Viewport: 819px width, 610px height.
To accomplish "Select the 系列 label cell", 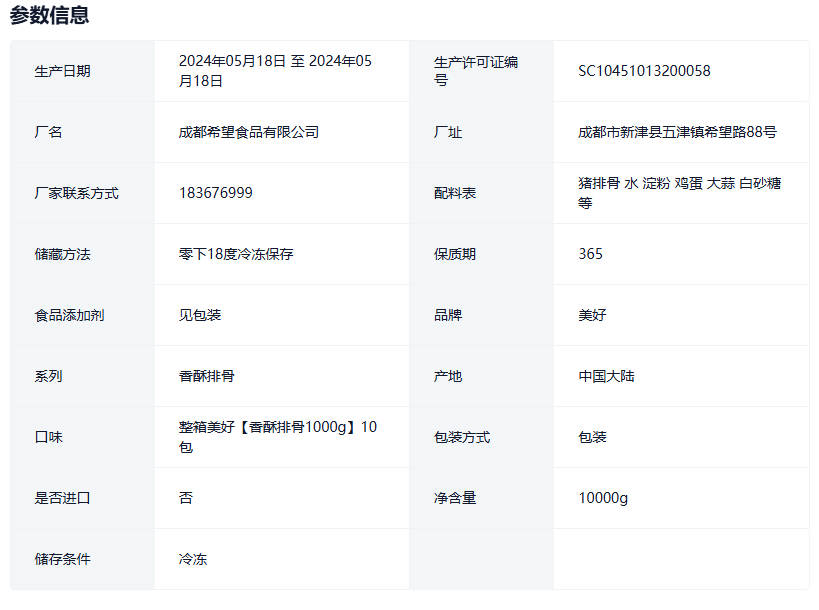I will pos(82,377).
